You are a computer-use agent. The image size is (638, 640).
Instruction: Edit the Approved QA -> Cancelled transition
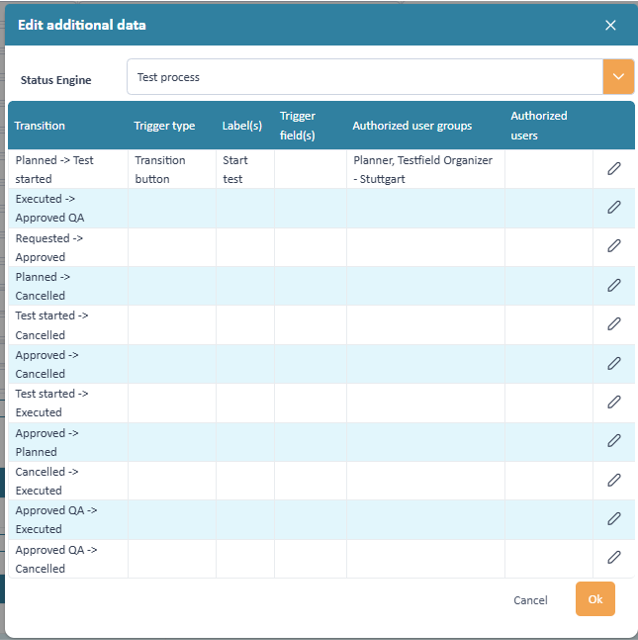(x=614, y=558)
